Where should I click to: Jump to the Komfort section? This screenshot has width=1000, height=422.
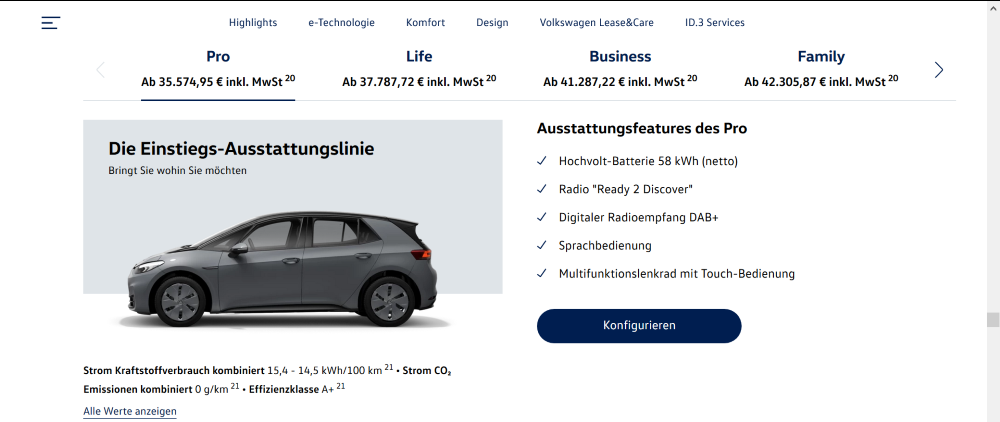[425, 22]
